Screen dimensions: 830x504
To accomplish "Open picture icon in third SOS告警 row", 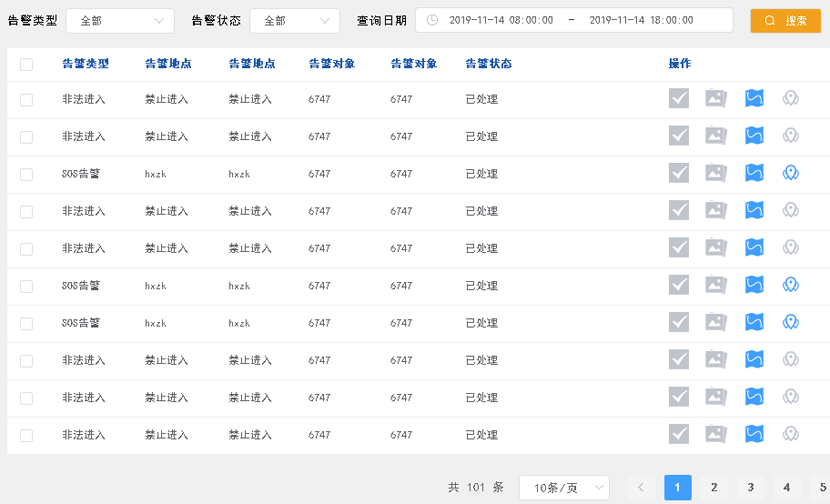I will (716, 322).
